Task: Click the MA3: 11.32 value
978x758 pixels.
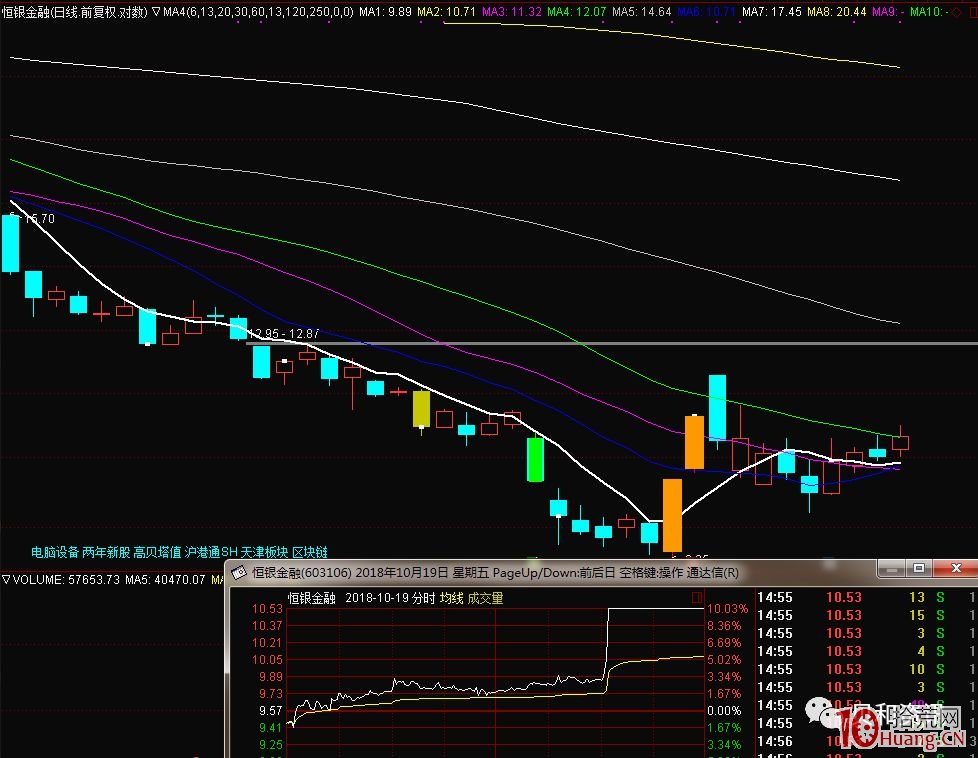Action: pyautogui.click(x=512, y=11)
